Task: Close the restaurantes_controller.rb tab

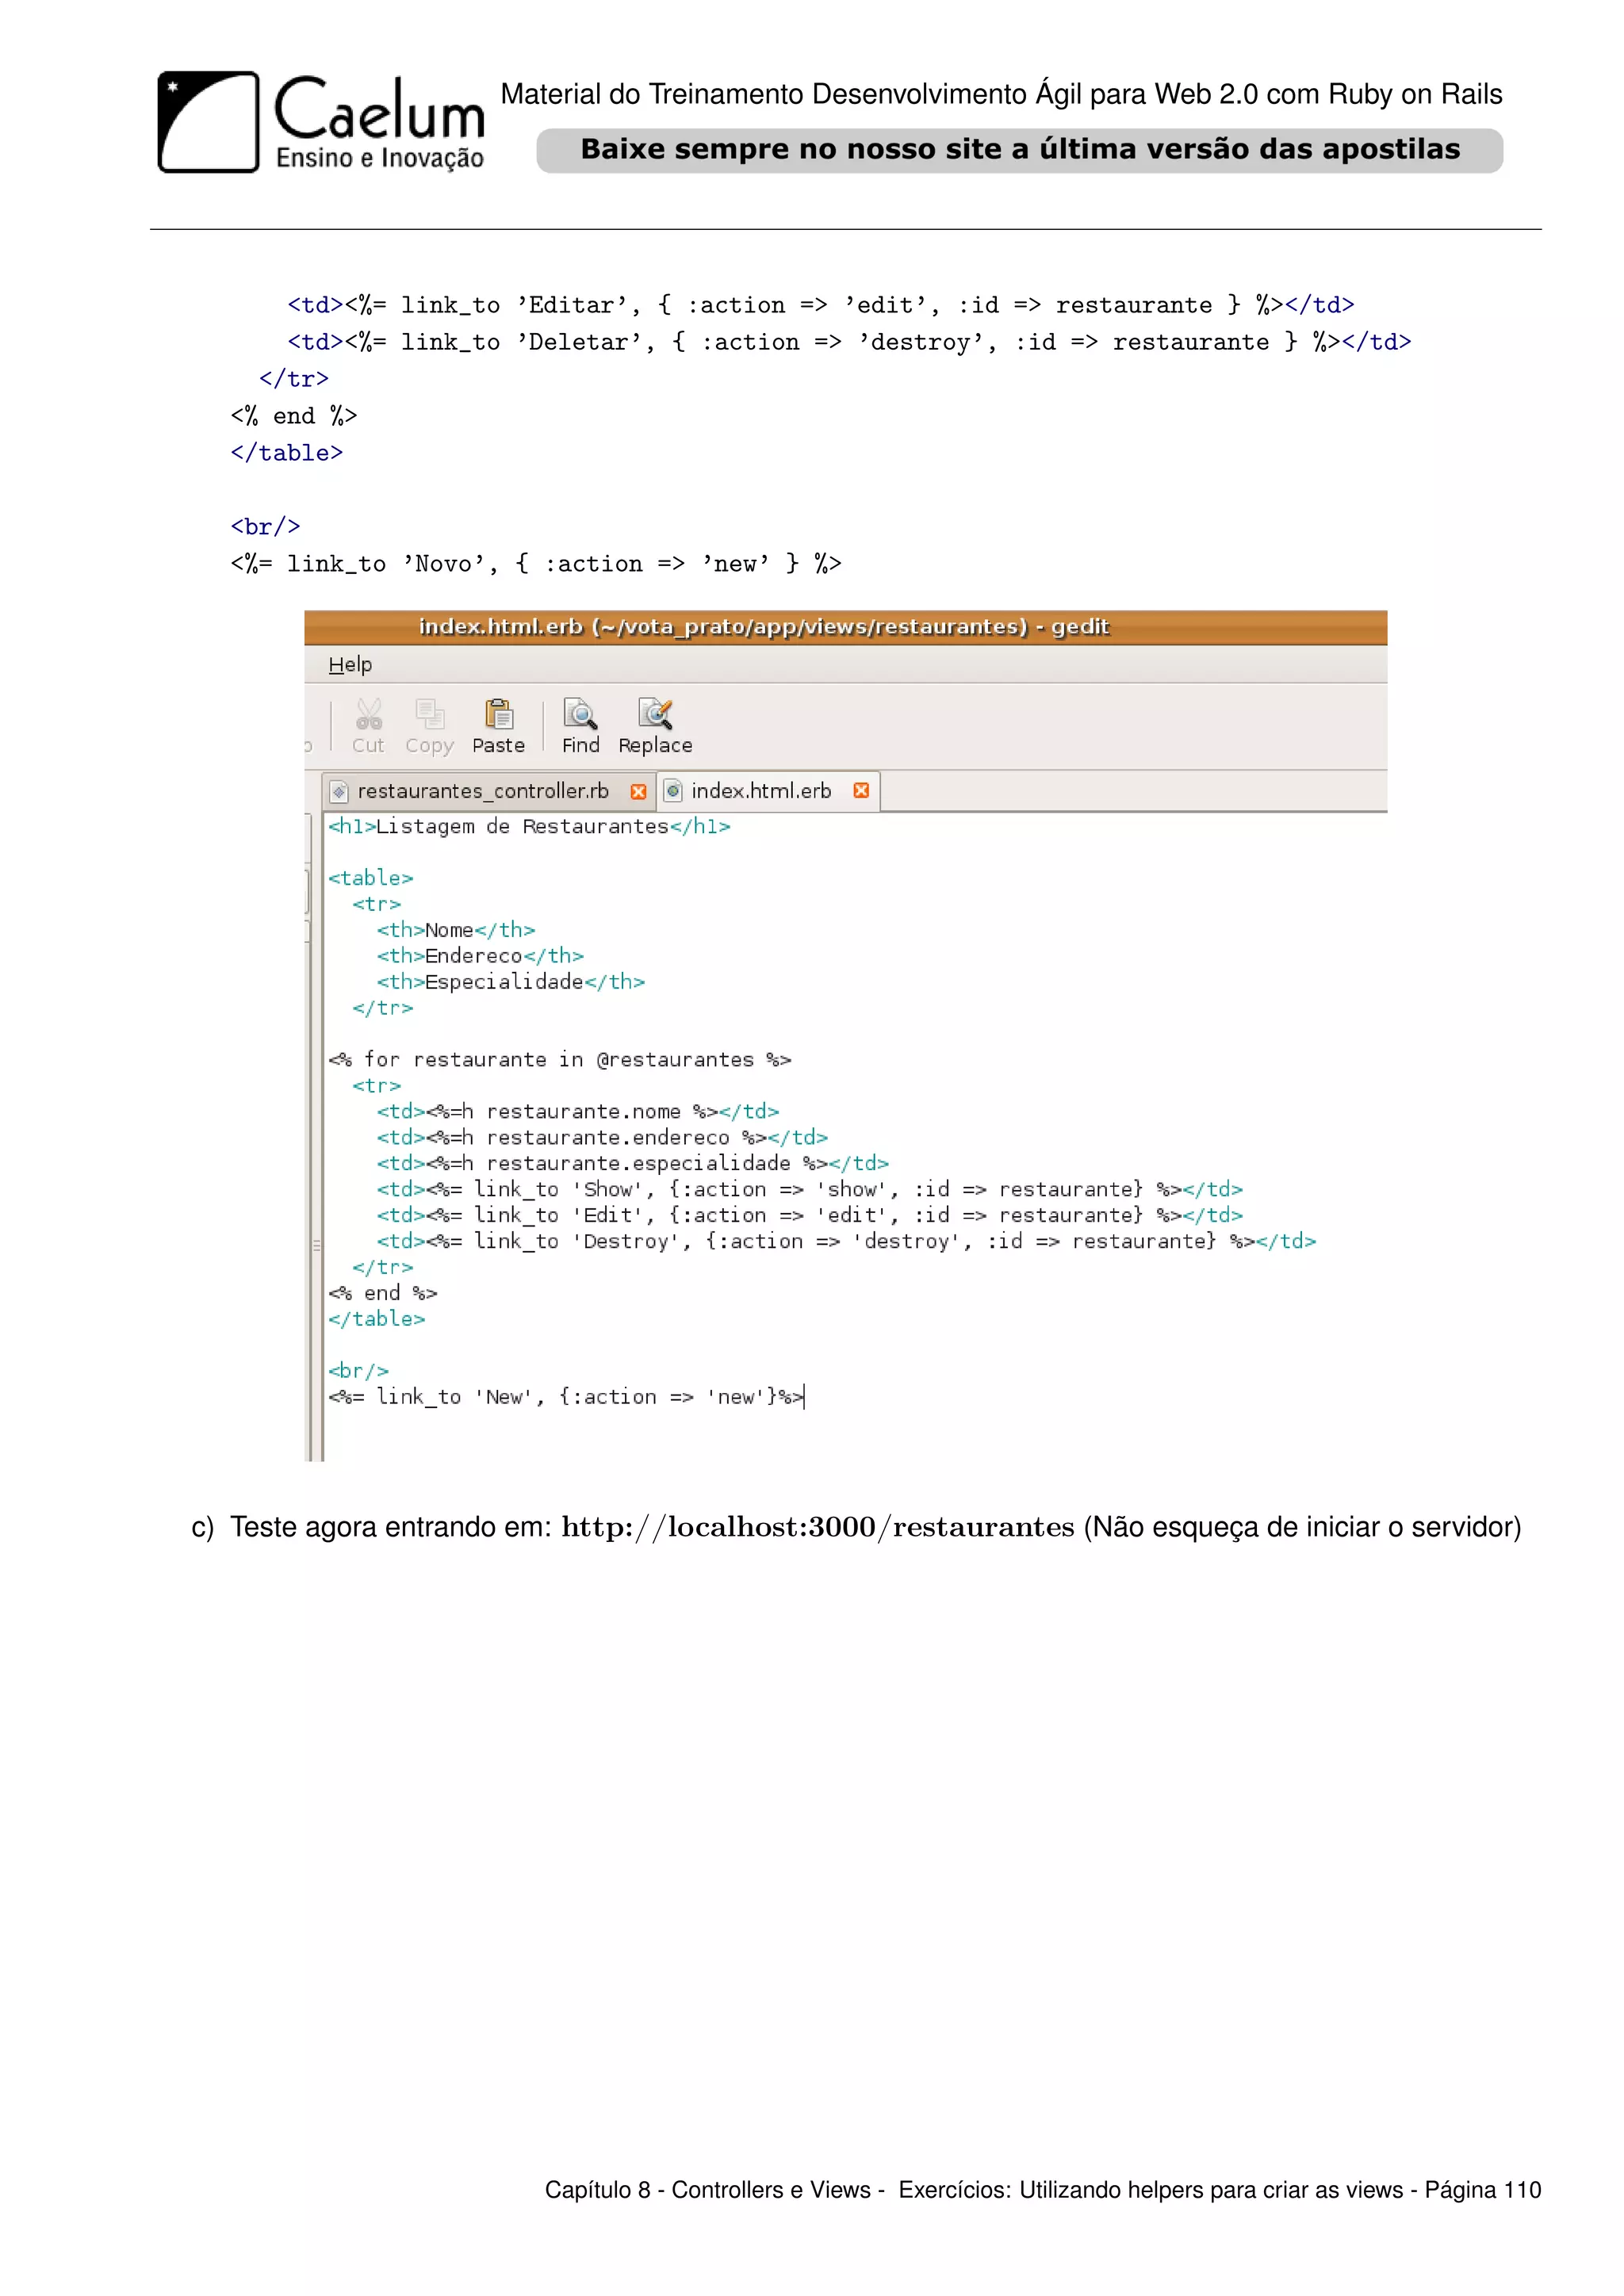Action: pos(638,792)
